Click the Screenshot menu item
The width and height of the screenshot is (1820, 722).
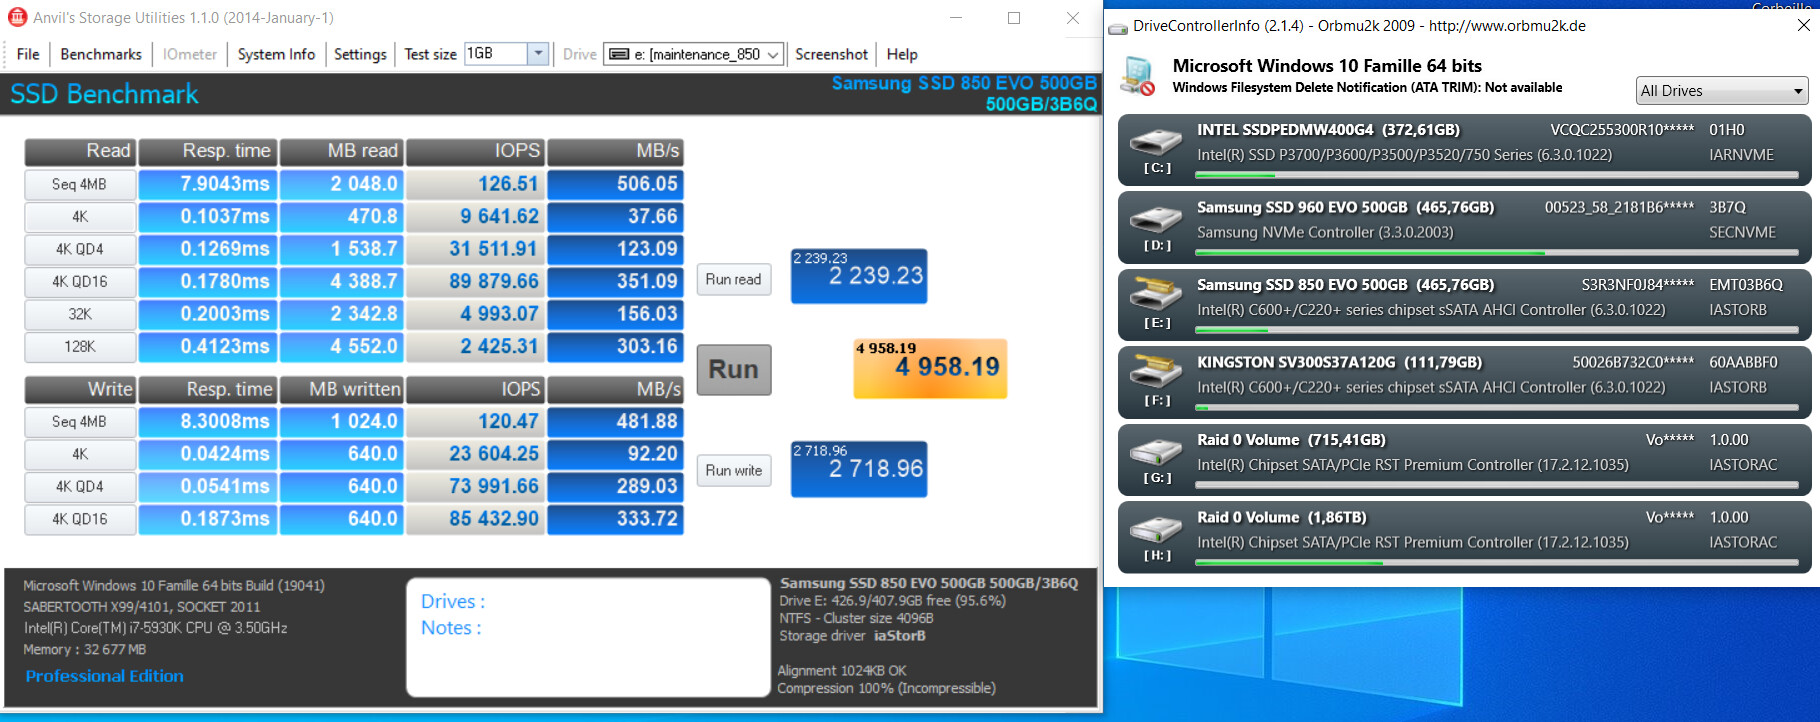(x=831, y=54)
